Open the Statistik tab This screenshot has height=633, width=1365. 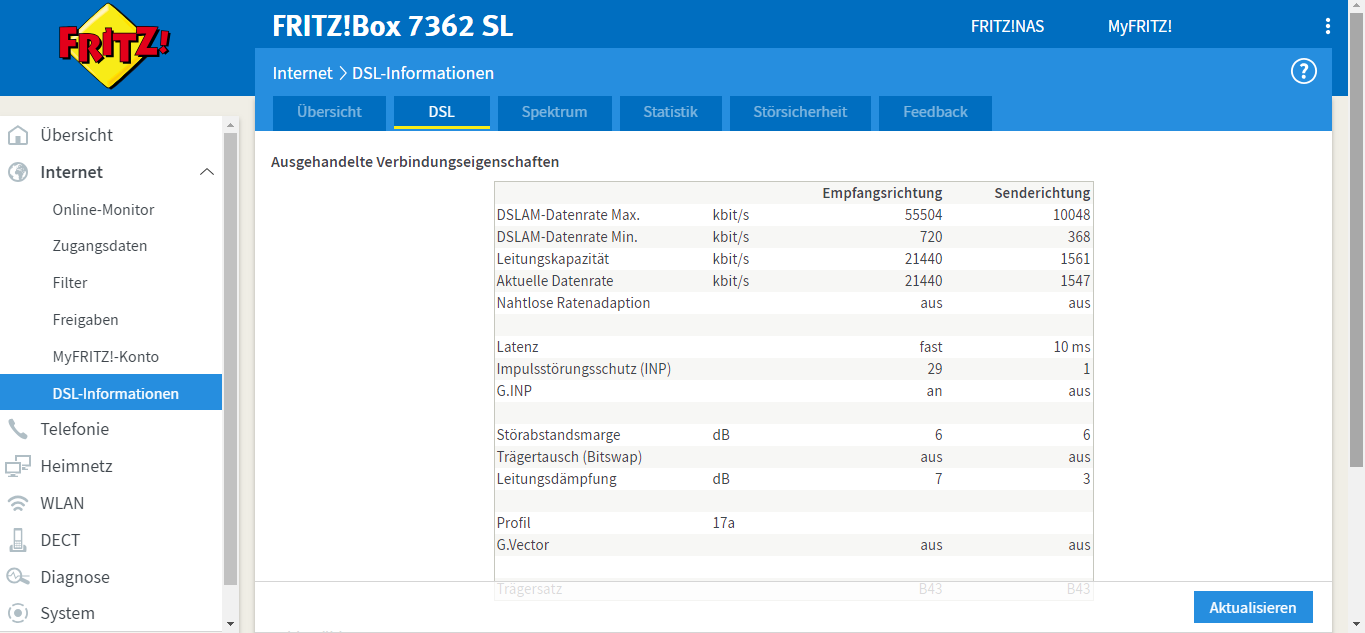coord(670,112)
